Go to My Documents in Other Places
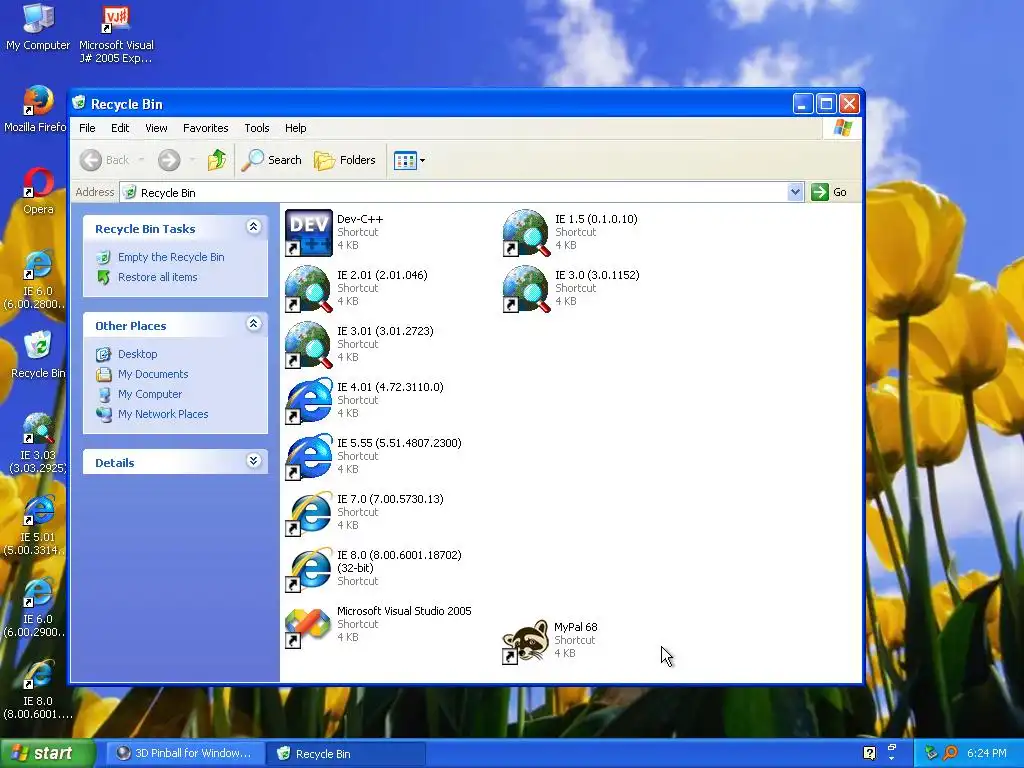The image size is (1024, 768). coord(153,374)
